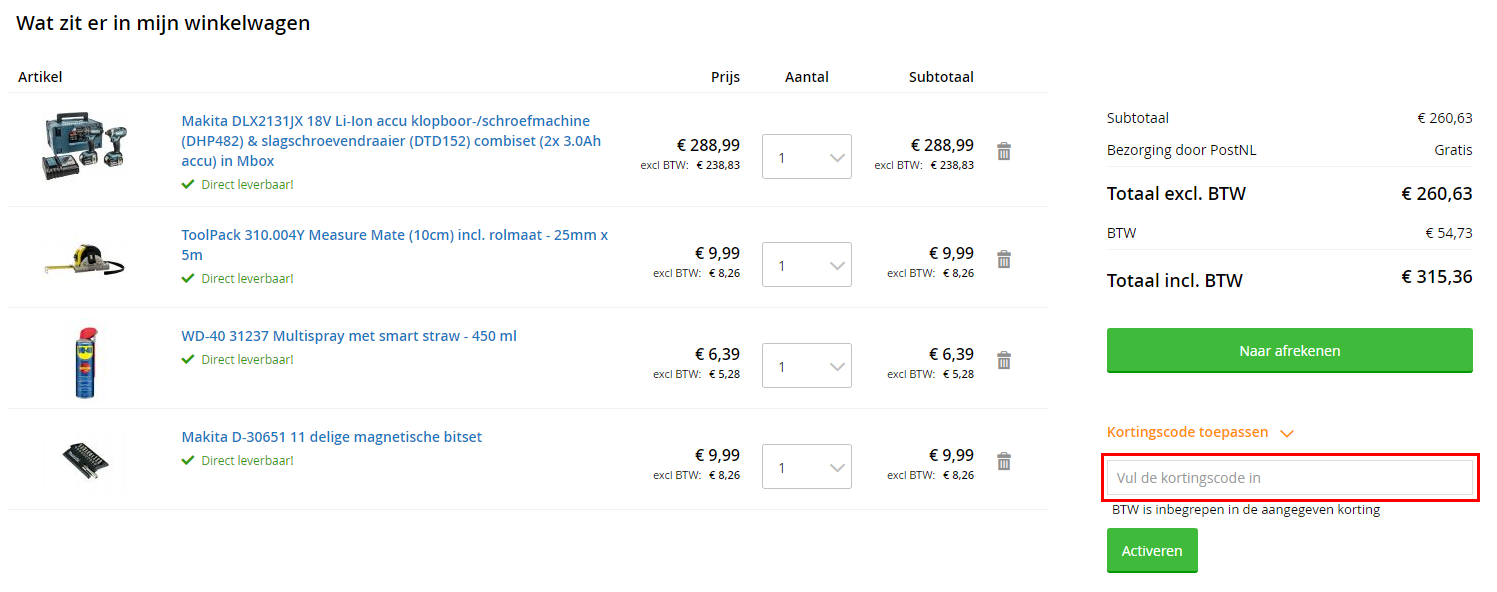This screenshot has width=1497, height=592.
Task: View the Makita combiset product thumbnail
Action: point(85,147)
